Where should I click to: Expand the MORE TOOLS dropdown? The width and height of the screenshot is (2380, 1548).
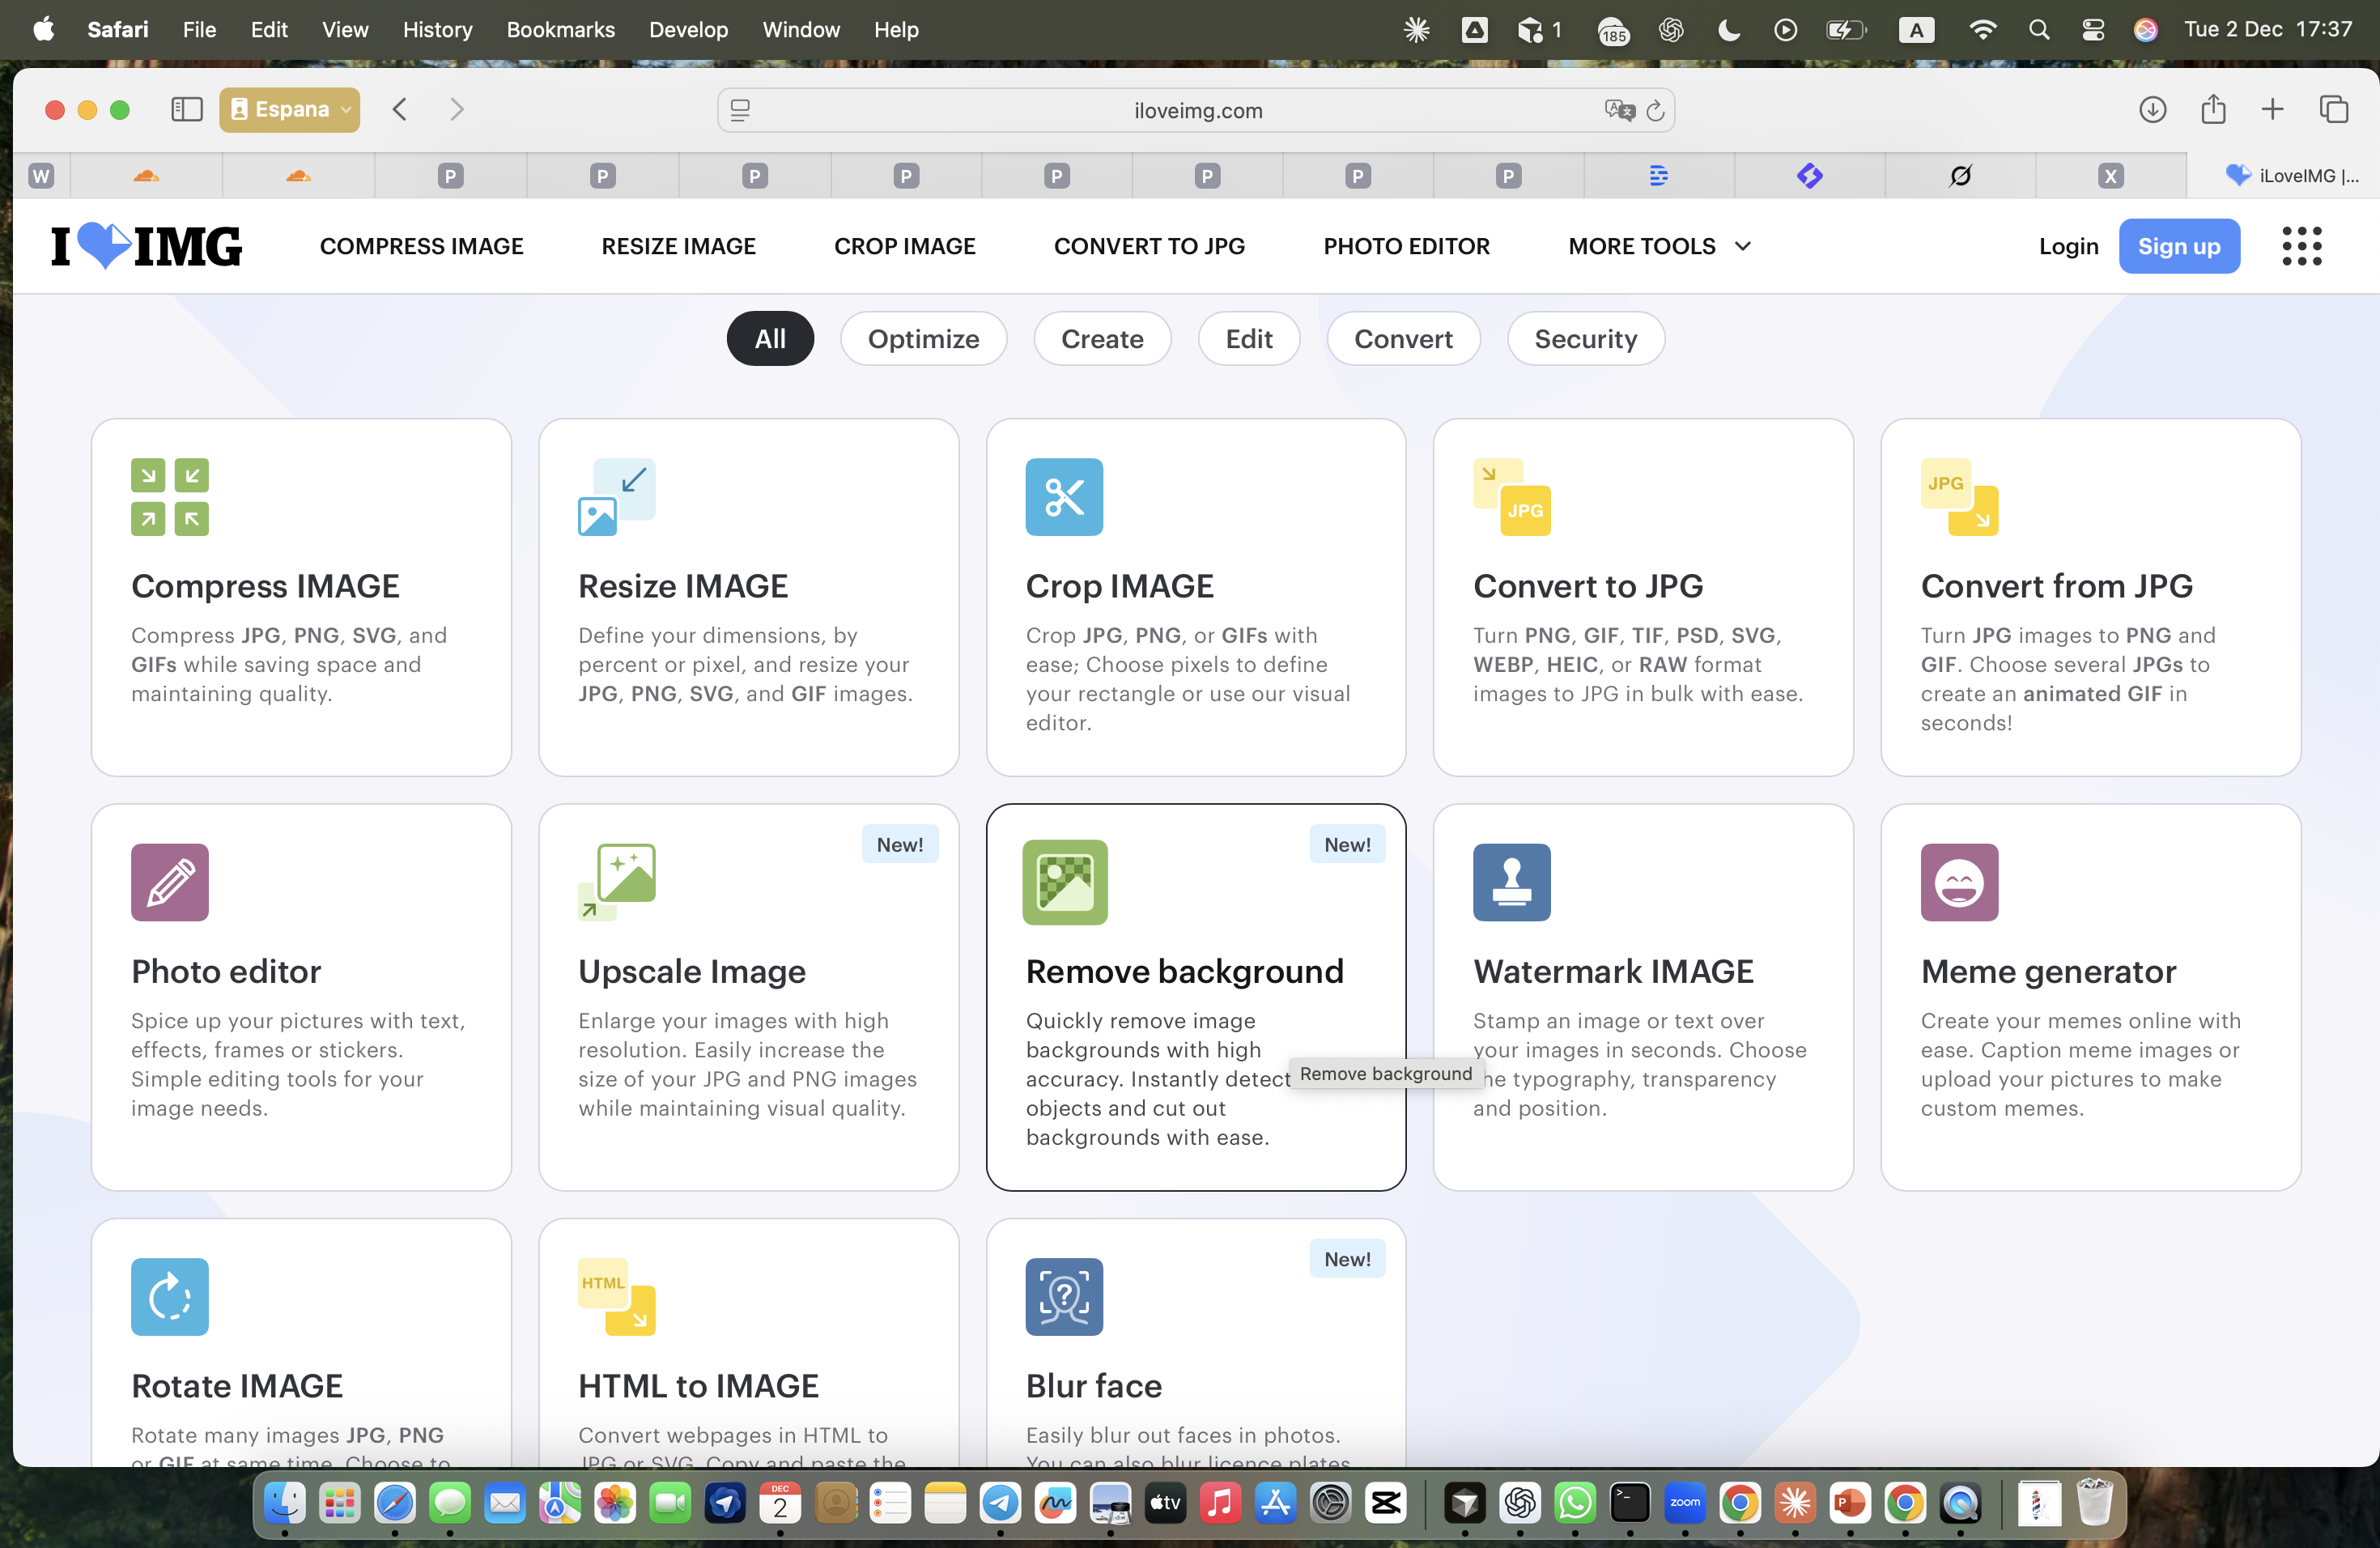[1658, 246]
